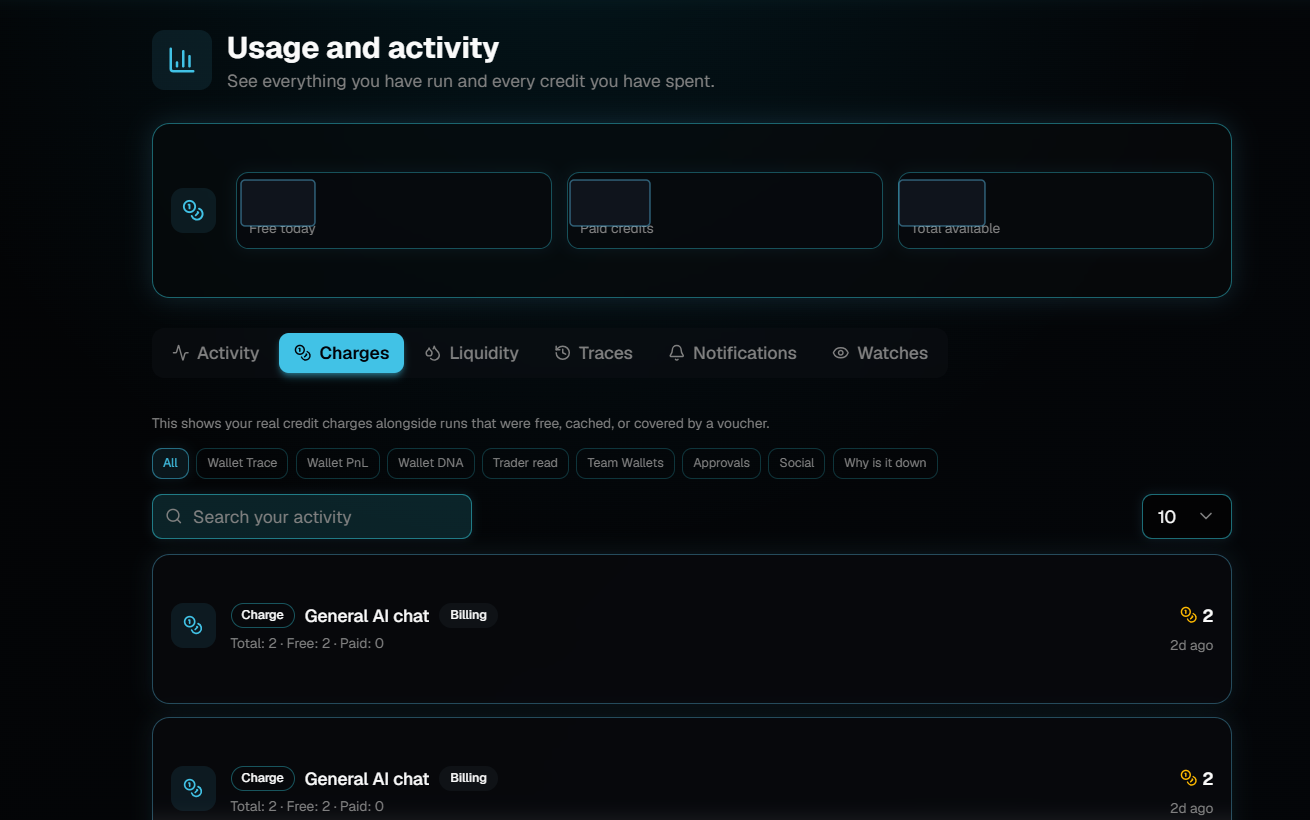Click the Total available credits card
1310x820 pixels.
[x=1056, y=210]
